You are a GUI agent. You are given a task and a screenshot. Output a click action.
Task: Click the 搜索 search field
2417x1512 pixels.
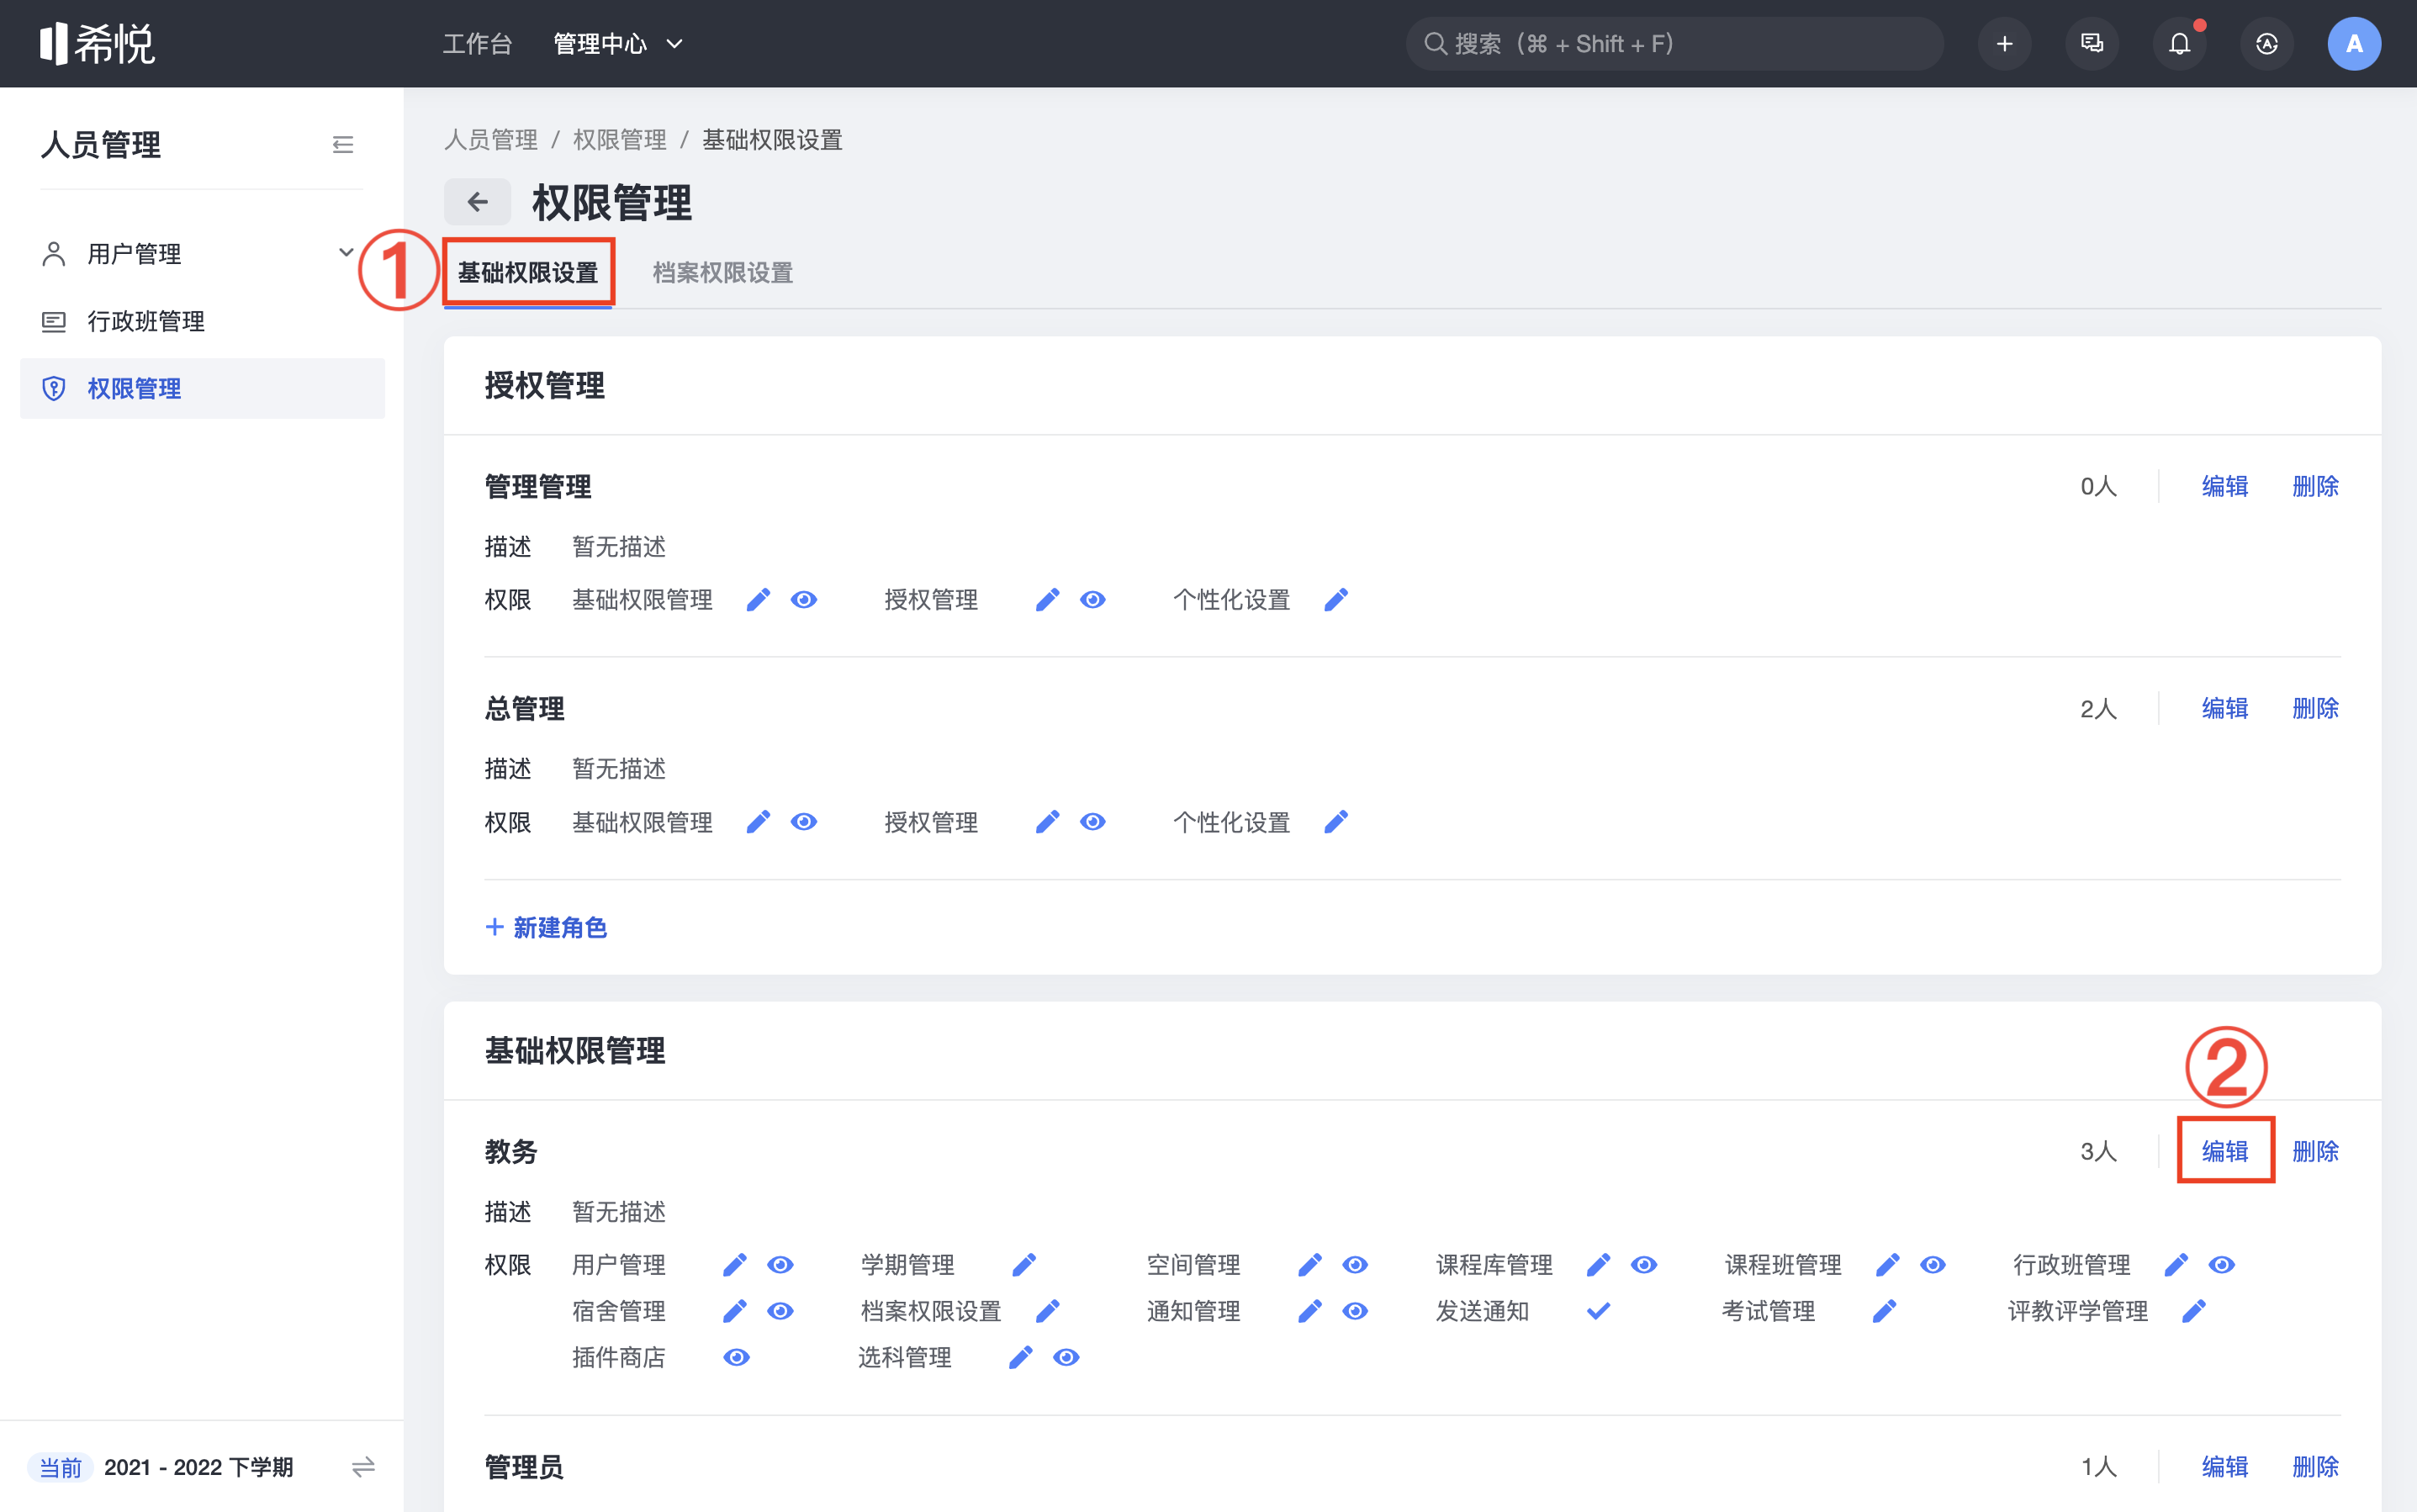[1674, 43]
